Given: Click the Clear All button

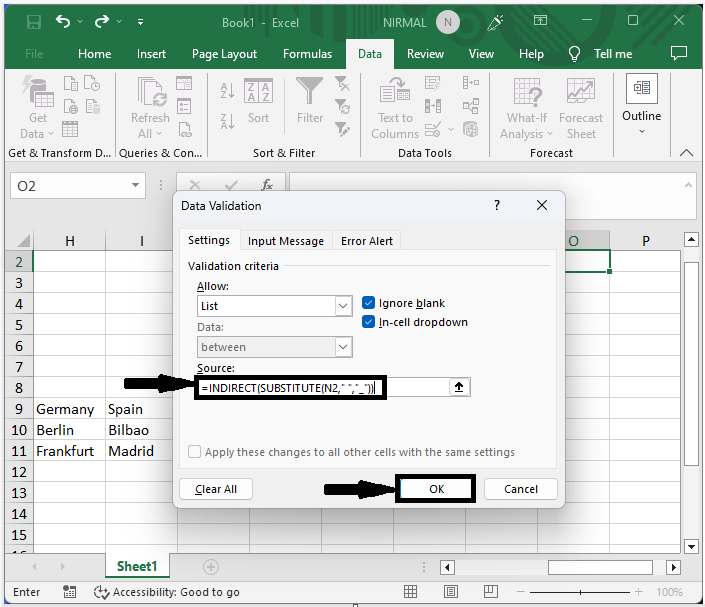Looking at the screenshot, I should (216, 489).
